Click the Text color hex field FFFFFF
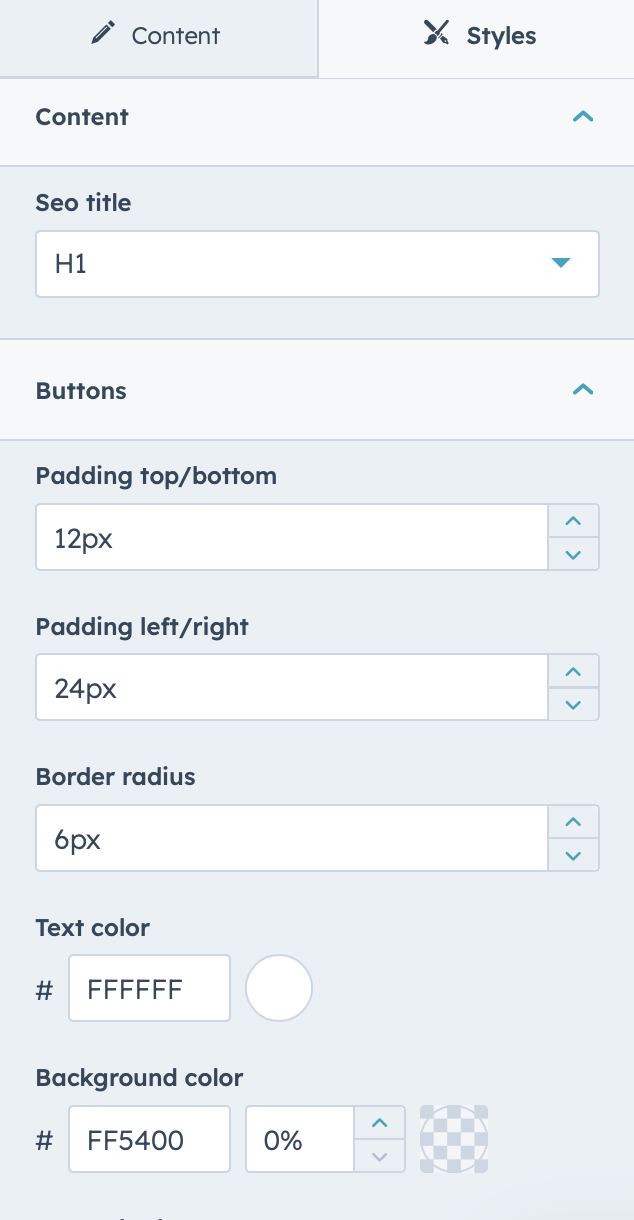 pyautogui.click(x=149, y=988)
